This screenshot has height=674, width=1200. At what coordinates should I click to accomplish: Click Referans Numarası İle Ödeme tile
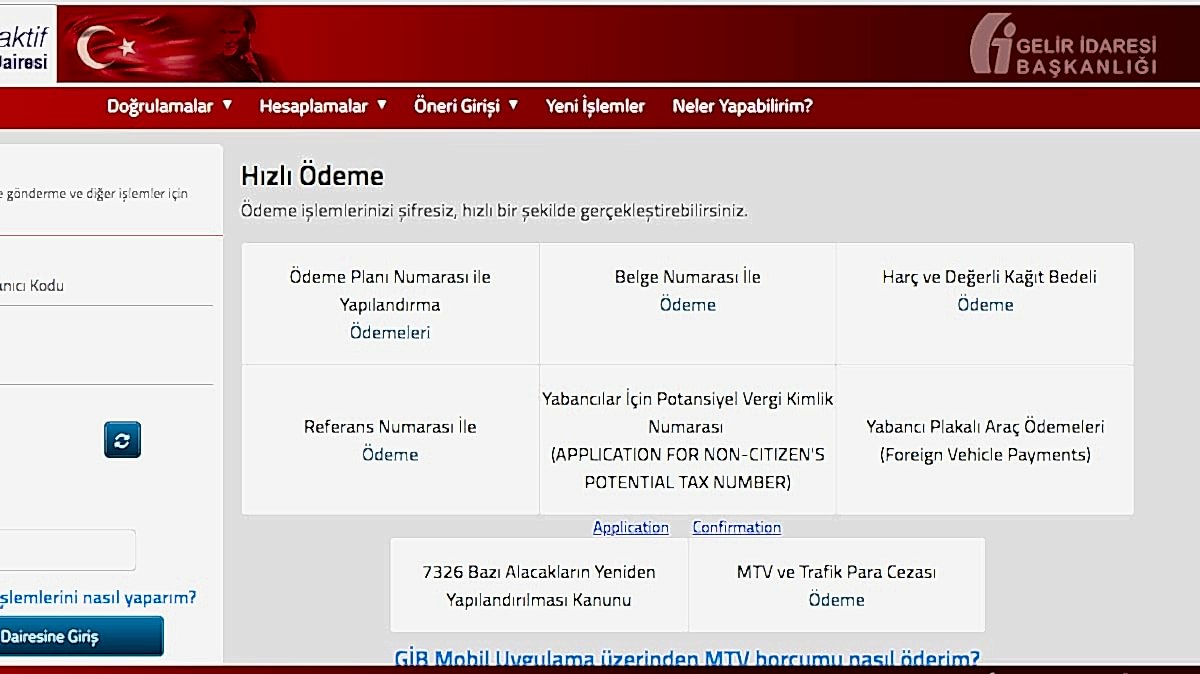[x=390, y=440]
